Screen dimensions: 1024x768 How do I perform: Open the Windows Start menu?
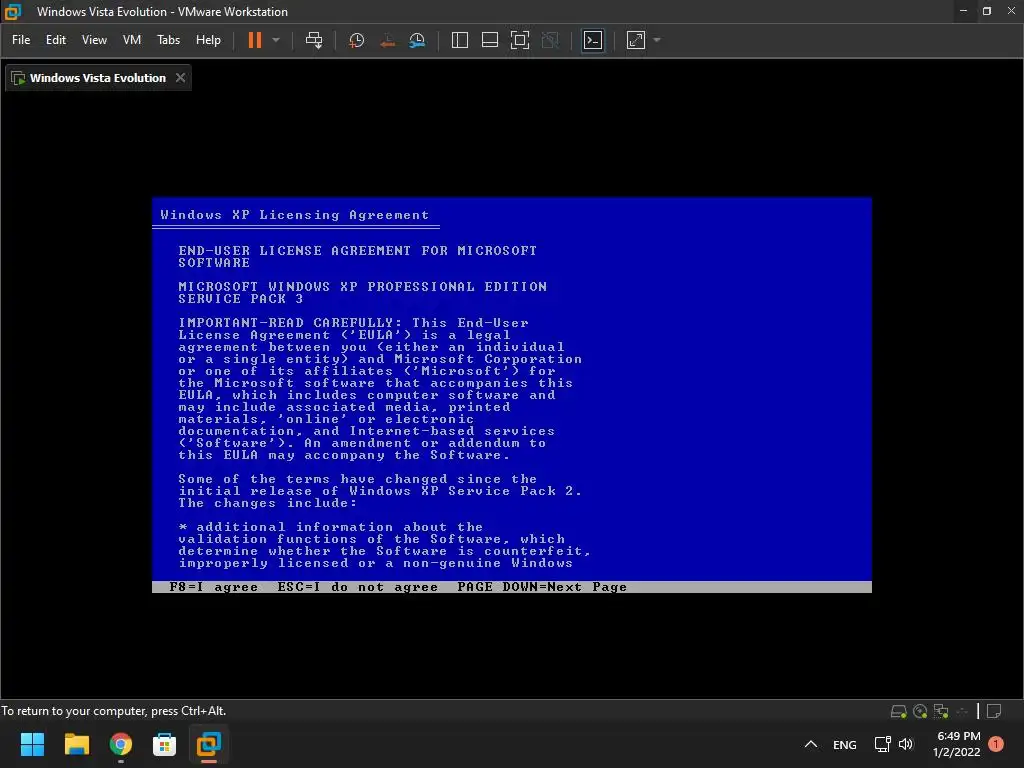click(x=32, y=744)
